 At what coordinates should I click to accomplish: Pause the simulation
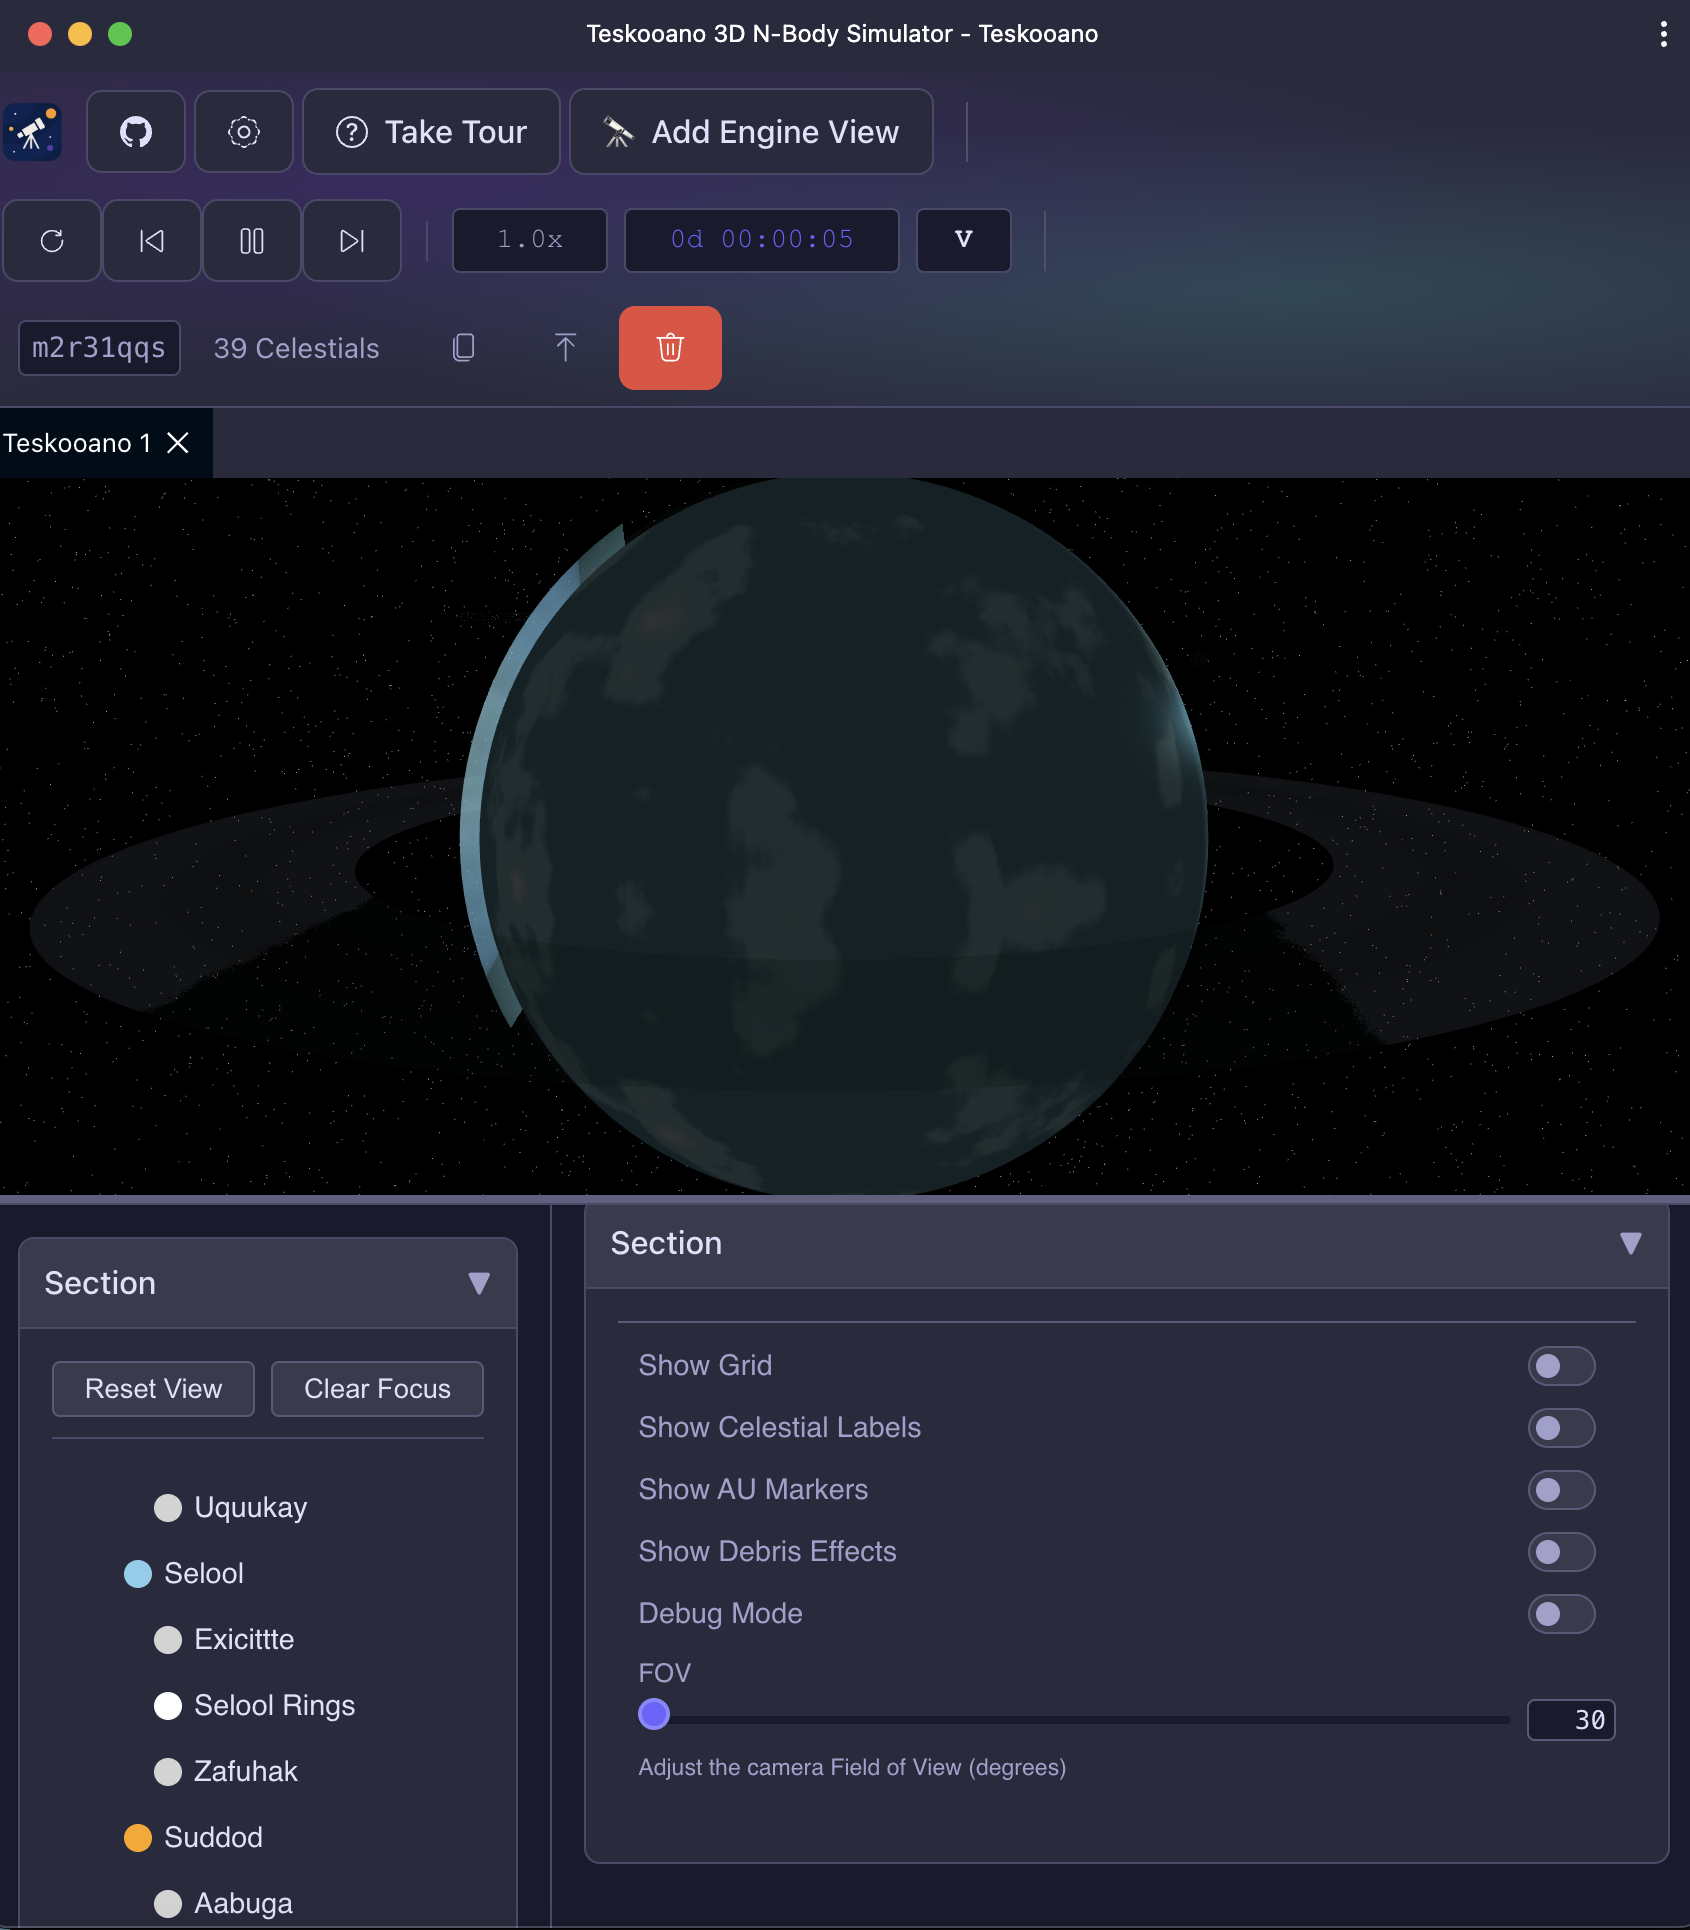click(252, 241)
